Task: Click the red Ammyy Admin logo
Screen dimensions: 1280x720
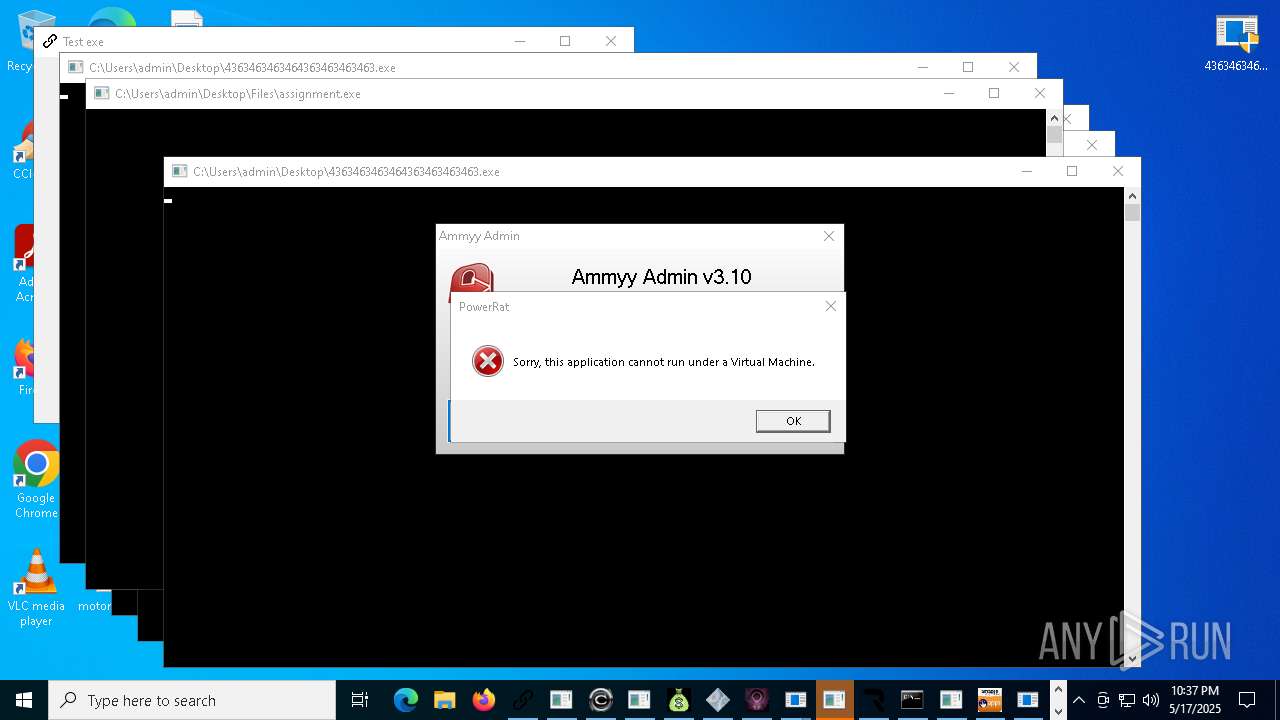Action: (471, 277)
